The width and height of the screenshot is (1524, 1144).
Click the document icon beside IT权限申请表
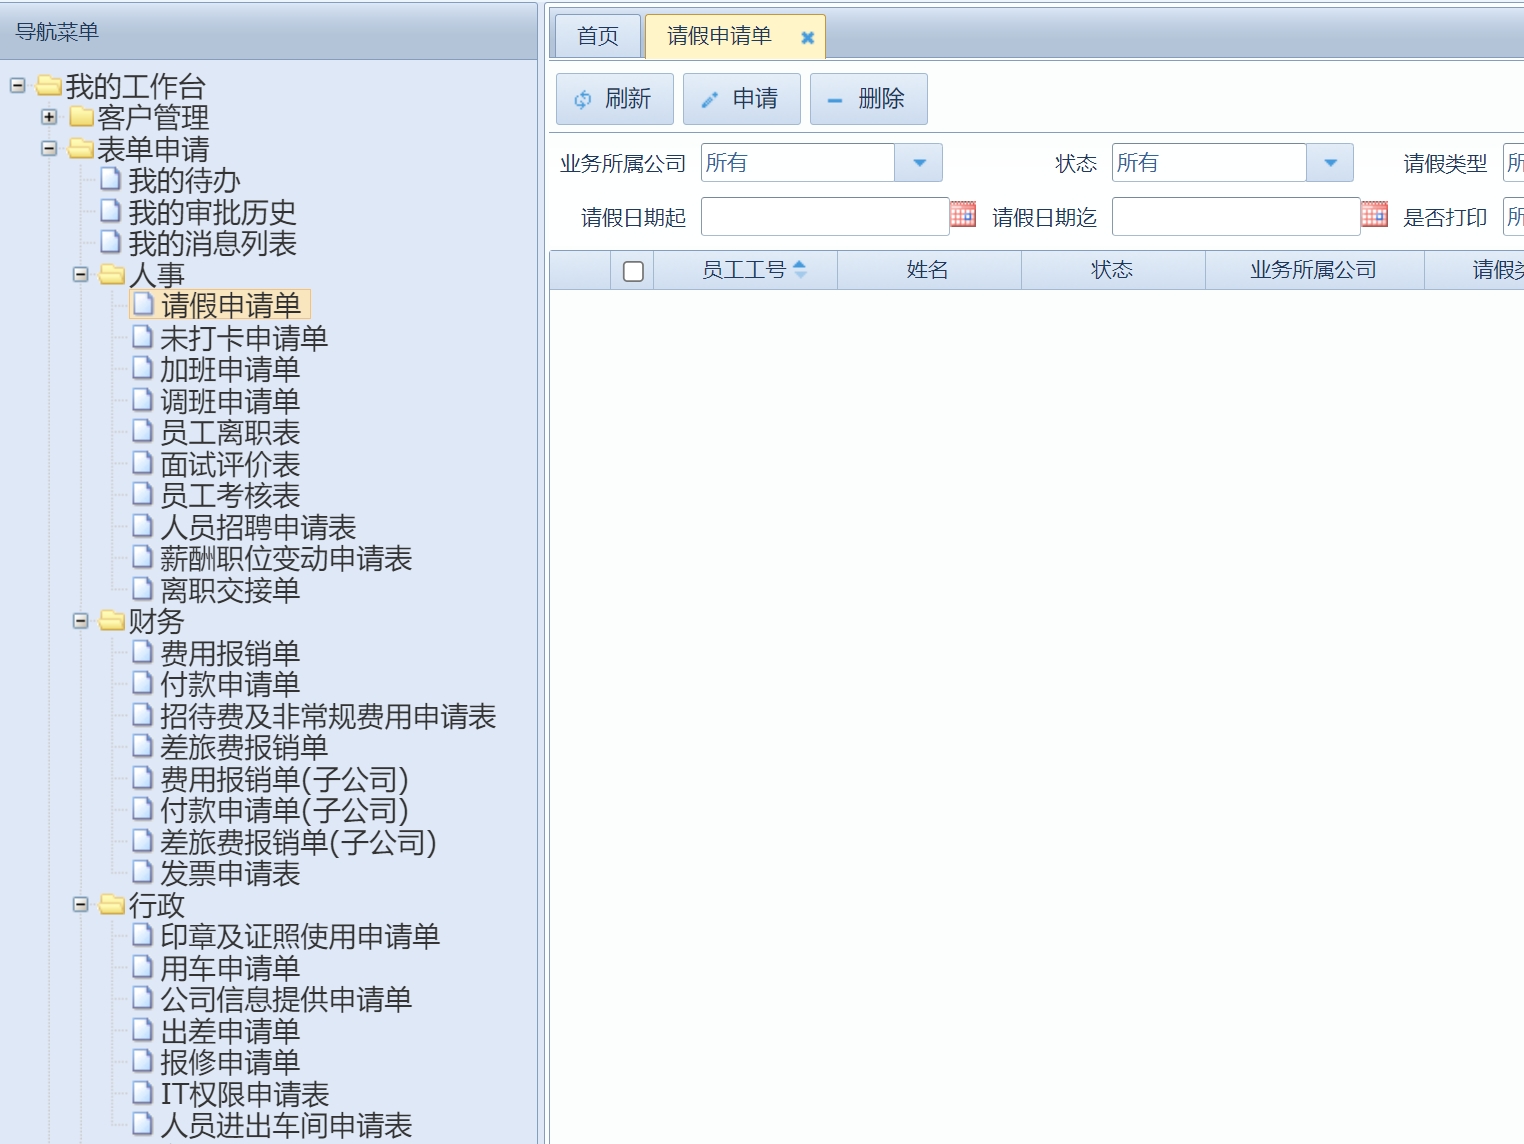tap(143, 1093)
